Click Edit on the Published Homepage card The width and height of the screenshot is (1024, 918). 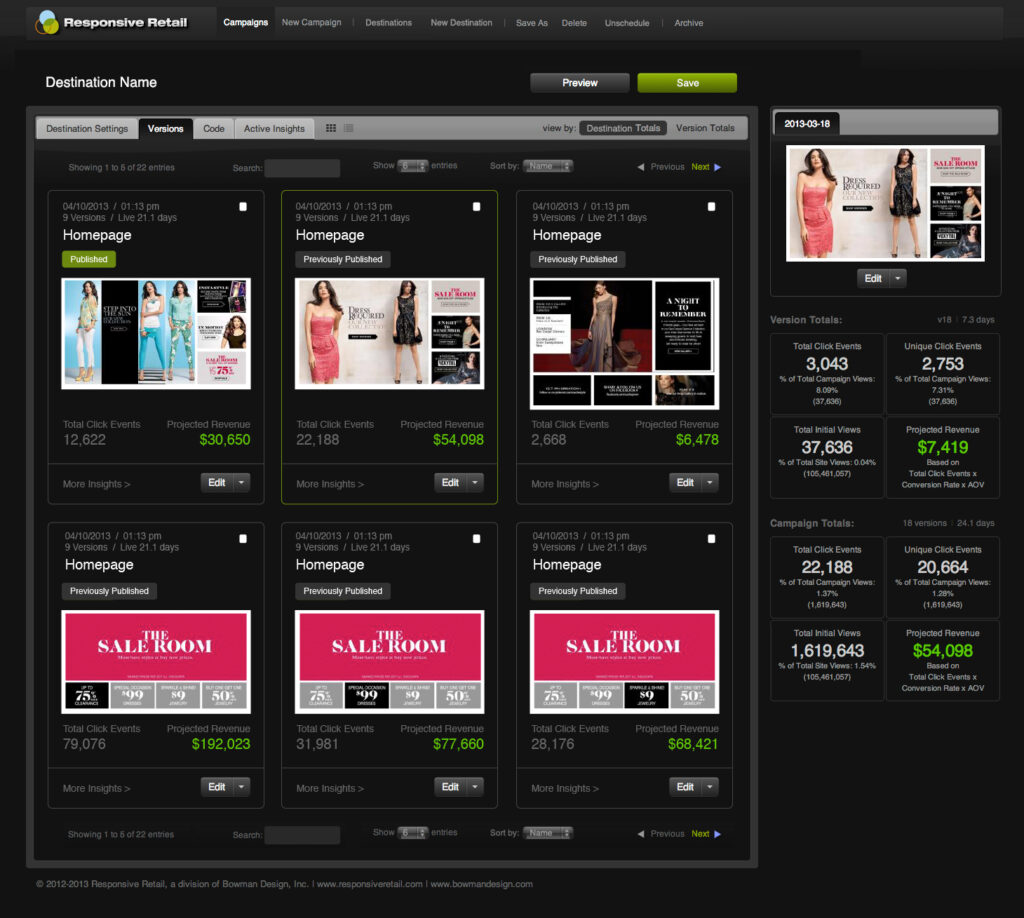(x=217, y=483)
